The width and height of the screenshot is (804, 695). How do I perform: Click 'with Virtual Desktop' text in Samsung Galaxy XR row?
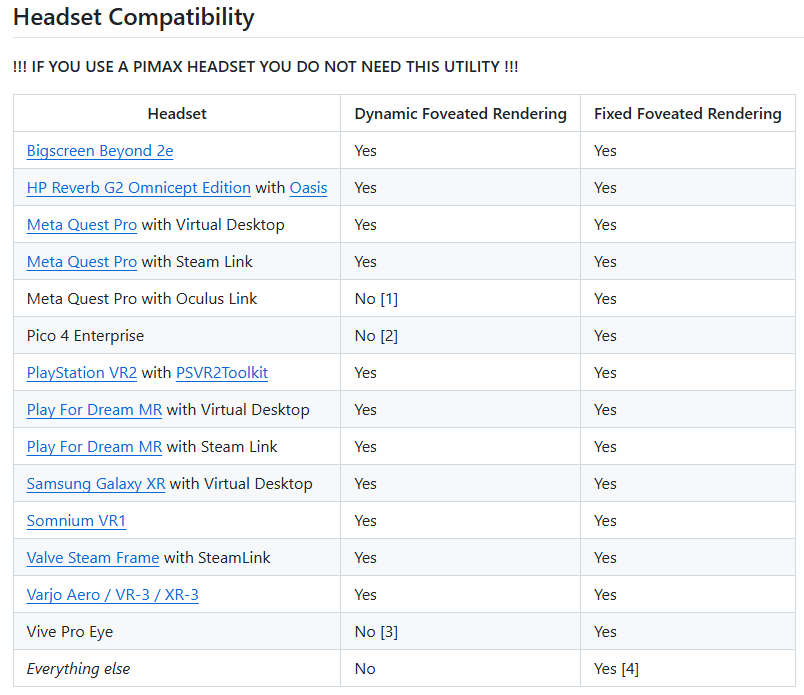pos(241,483)
